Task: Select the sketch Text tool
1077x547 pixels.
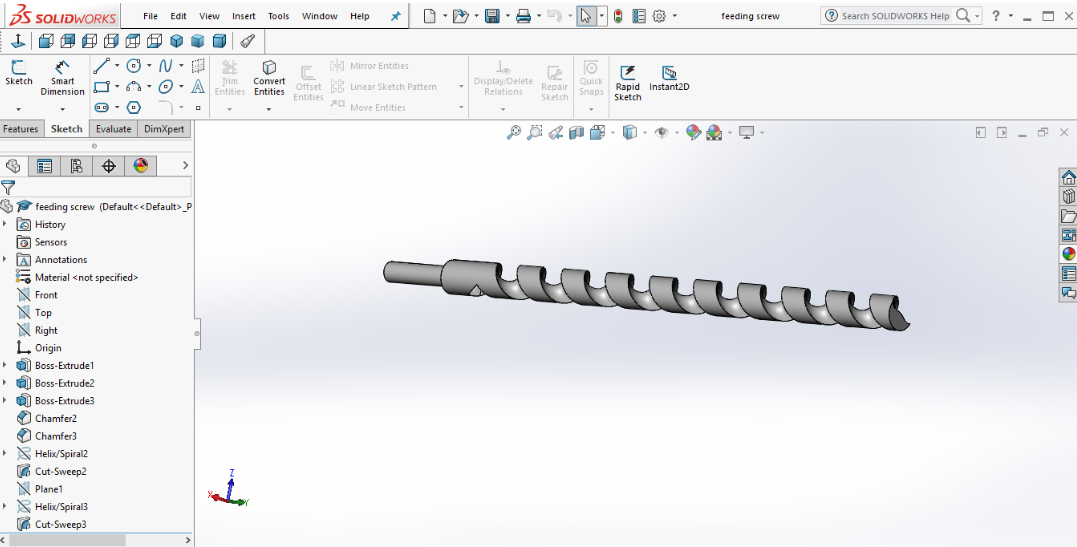Action: point(198,87)
